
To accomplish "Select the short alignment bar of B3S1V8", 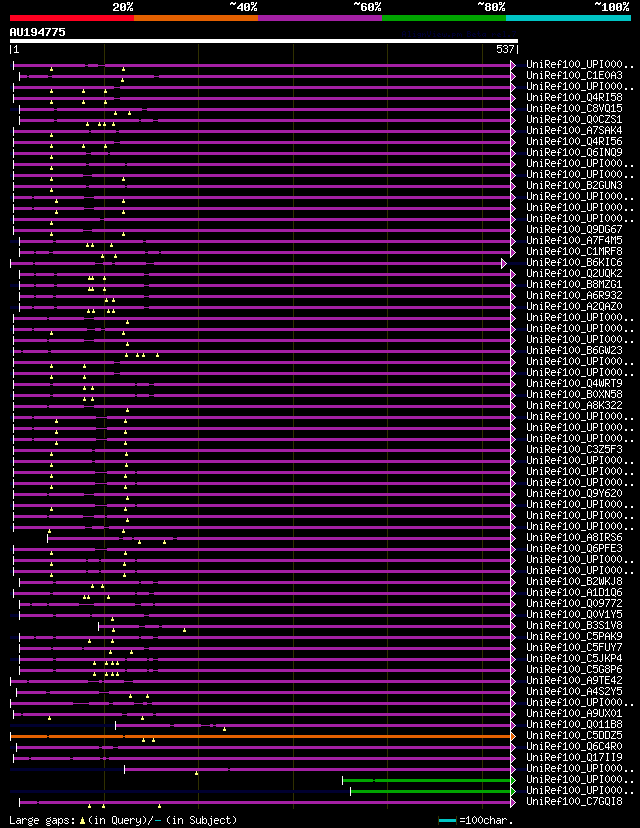I will 305,626.
